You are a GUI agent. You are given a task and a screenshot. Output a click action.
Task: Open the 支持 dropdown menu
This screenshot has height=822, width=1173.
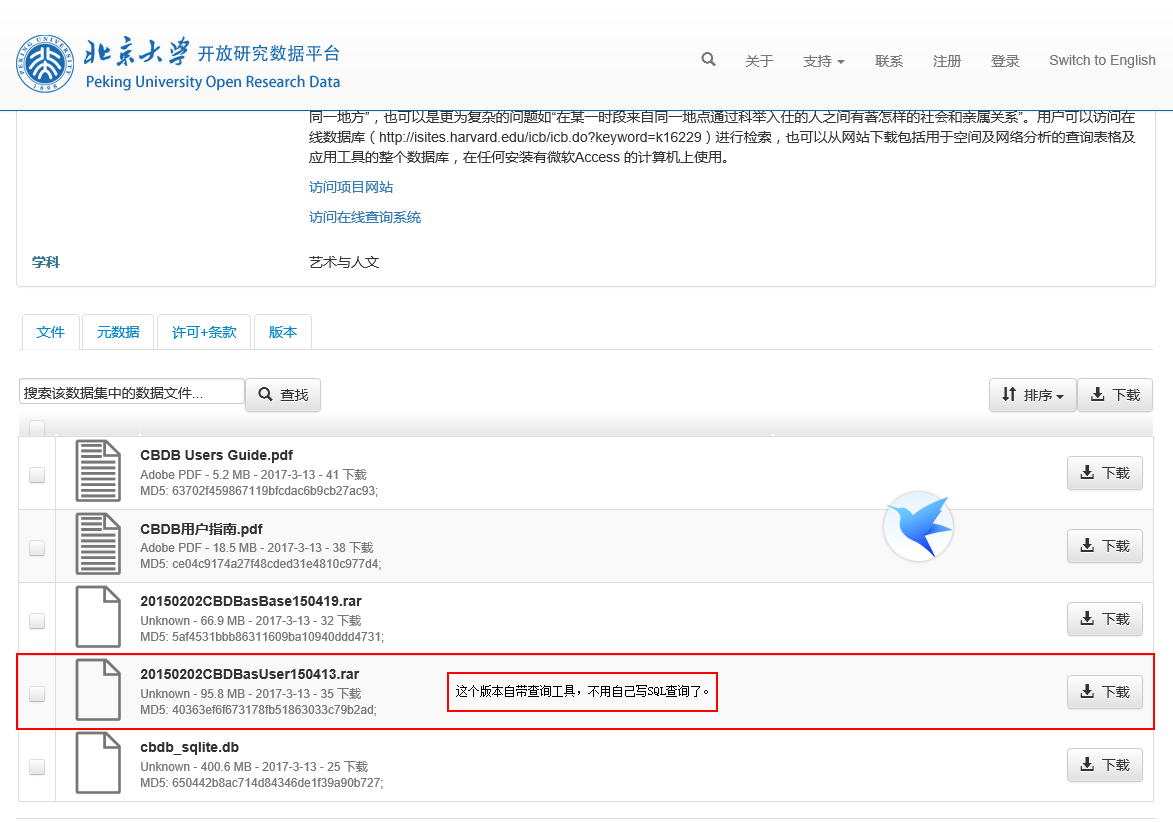click(823, 60)
